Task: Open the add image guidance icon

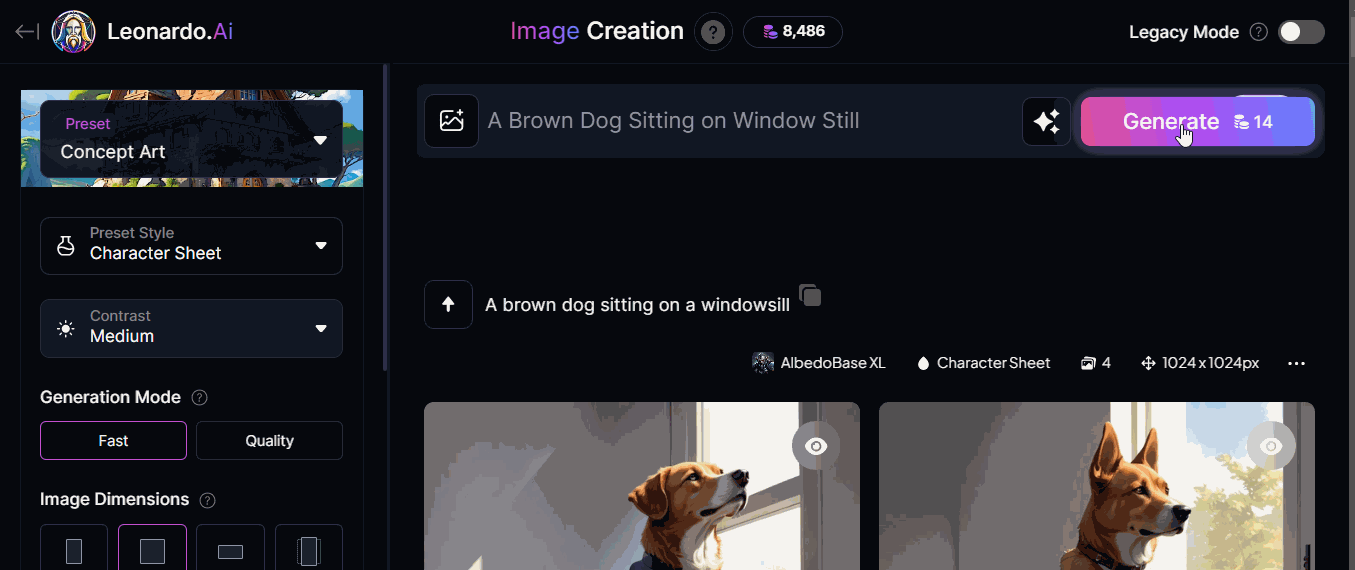Action: [451, 121]
